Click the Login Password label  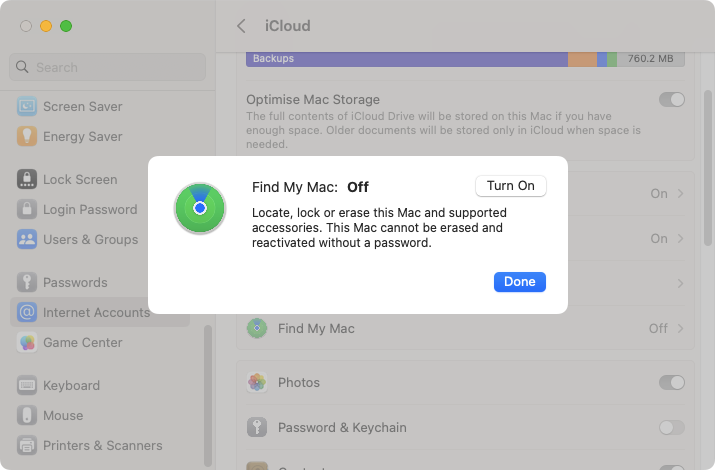[90, 209]
